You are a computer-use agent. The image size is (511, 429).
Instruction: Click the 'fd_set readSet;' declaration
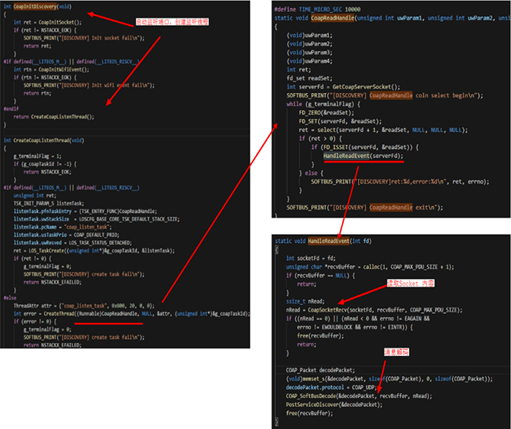309,78
